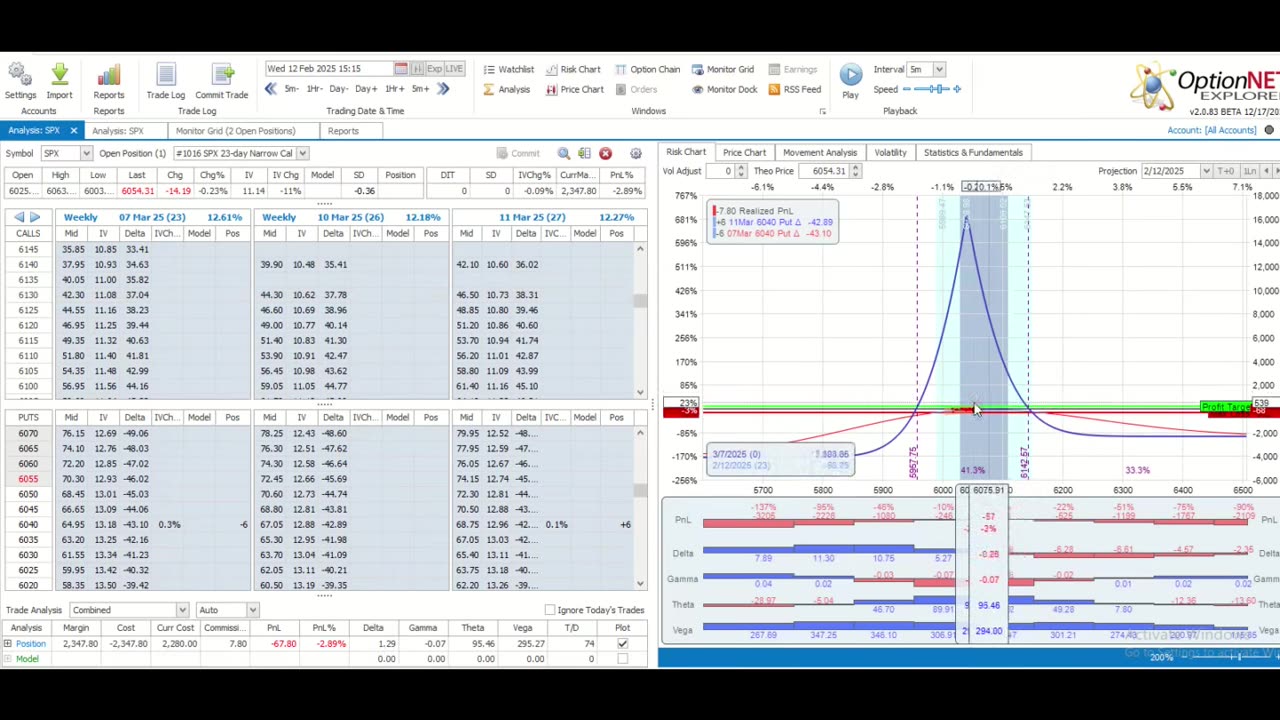1280x720 pixels.
Task: Click the magnifier search icon in analysis toolbar
Action: pos(564,153)
